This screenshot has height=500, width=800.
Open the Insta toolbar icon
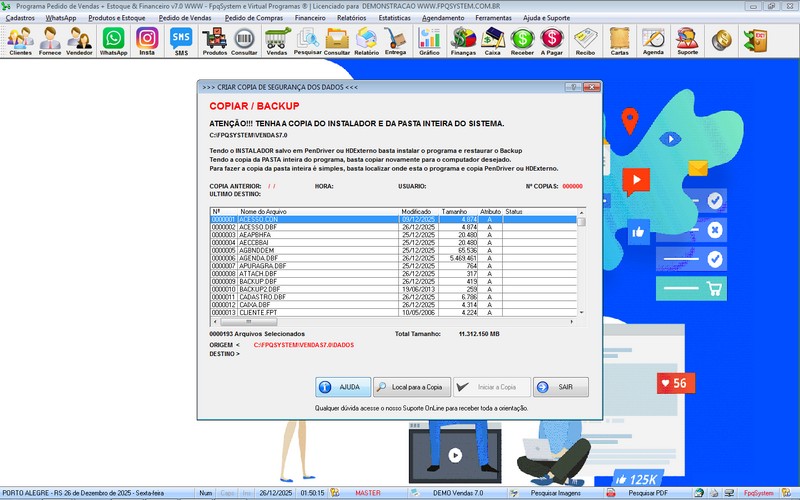pos(147,41)
